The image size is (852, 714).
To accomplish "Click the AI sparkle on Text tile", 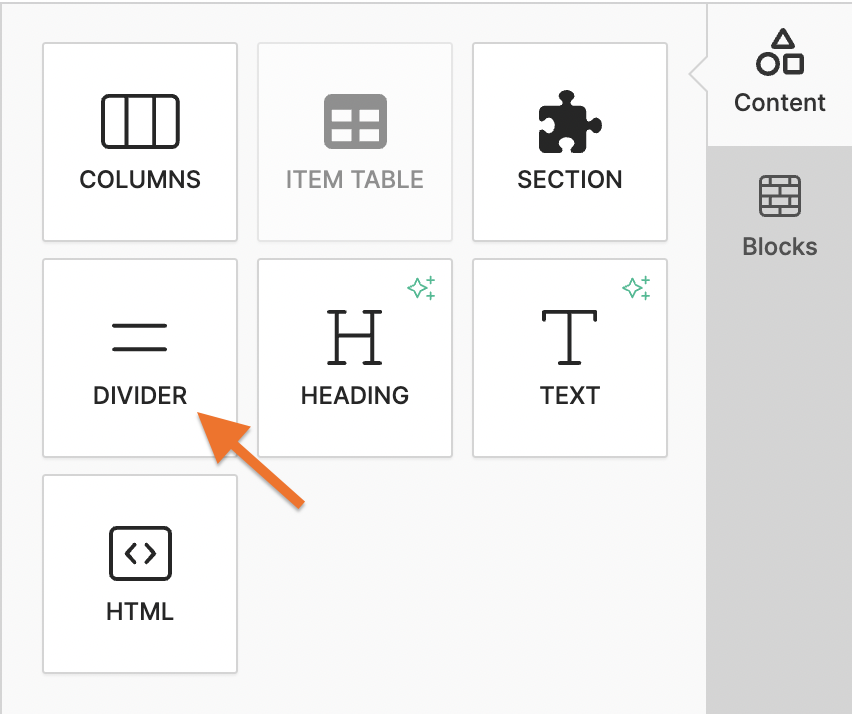I will pos(637,289).
